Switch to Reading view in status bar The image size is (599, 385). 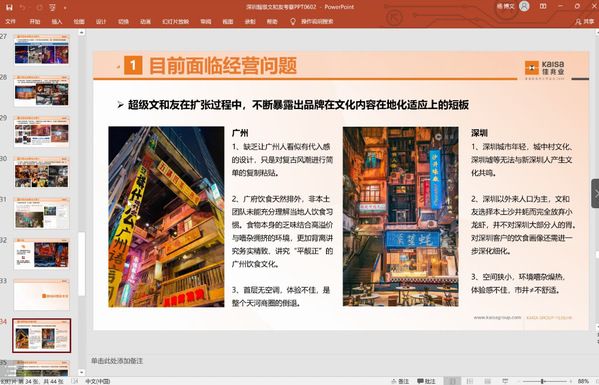pos(488,381)
